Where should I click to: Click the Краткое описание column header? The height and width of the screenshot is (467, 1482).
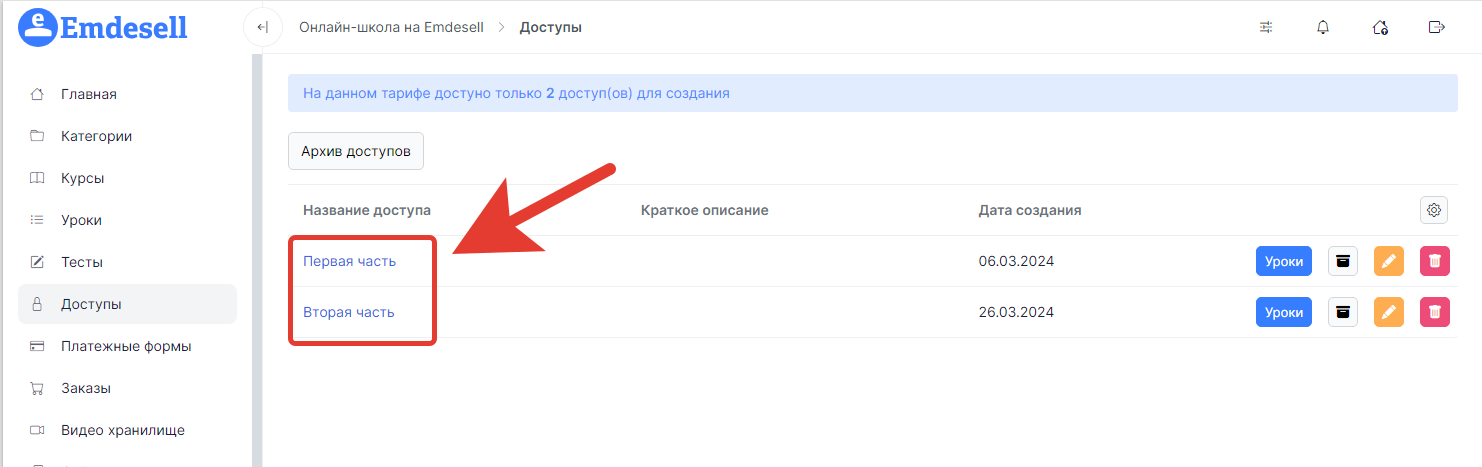coord(704,210)
